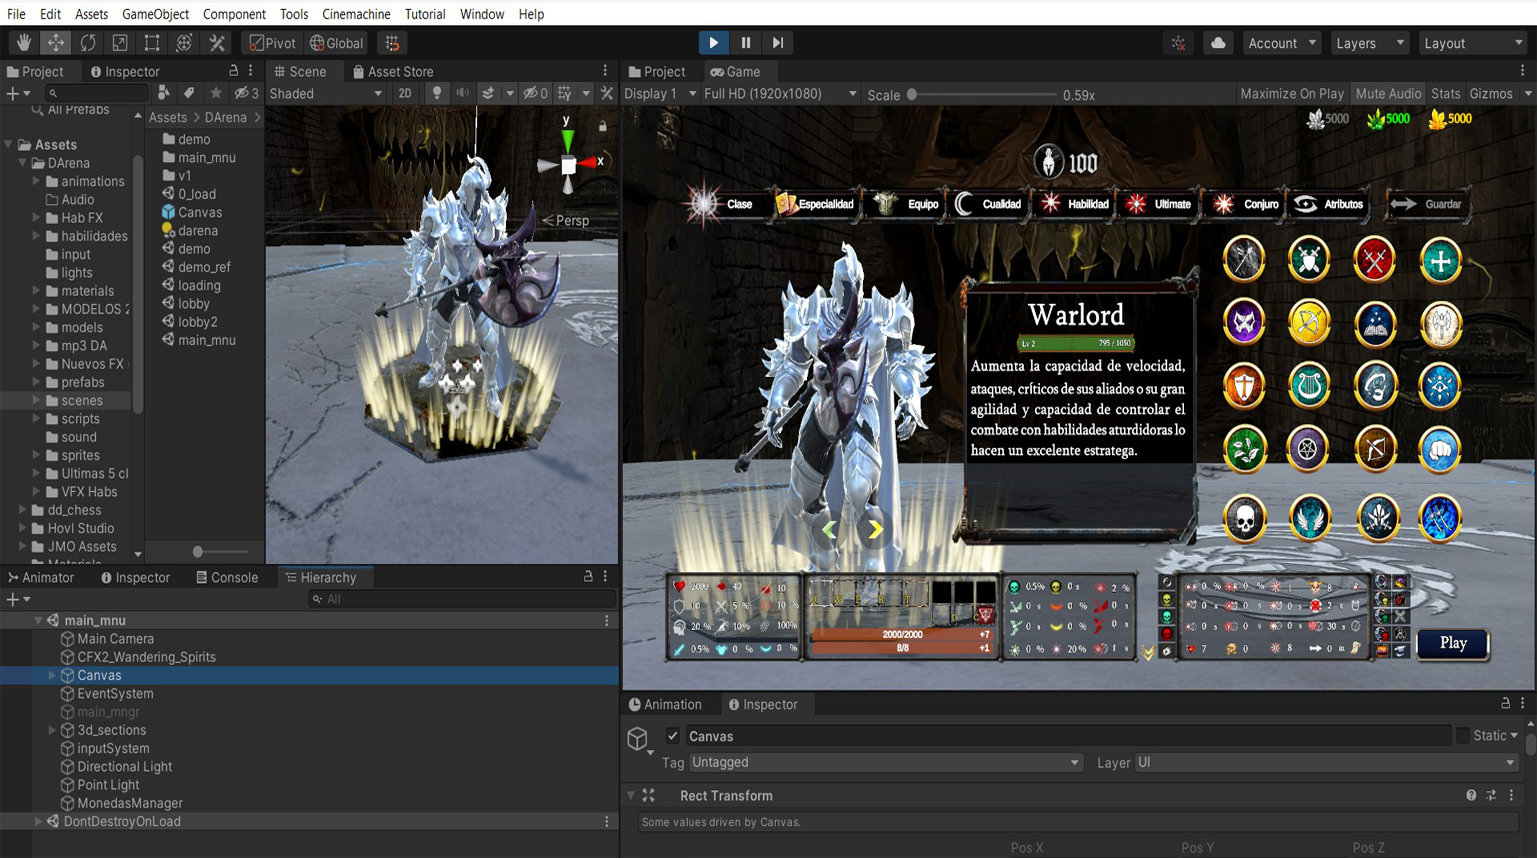Switch to the Asset Store tab
The height and width of the screenshot is (858, 1537).
click(393, 72)
